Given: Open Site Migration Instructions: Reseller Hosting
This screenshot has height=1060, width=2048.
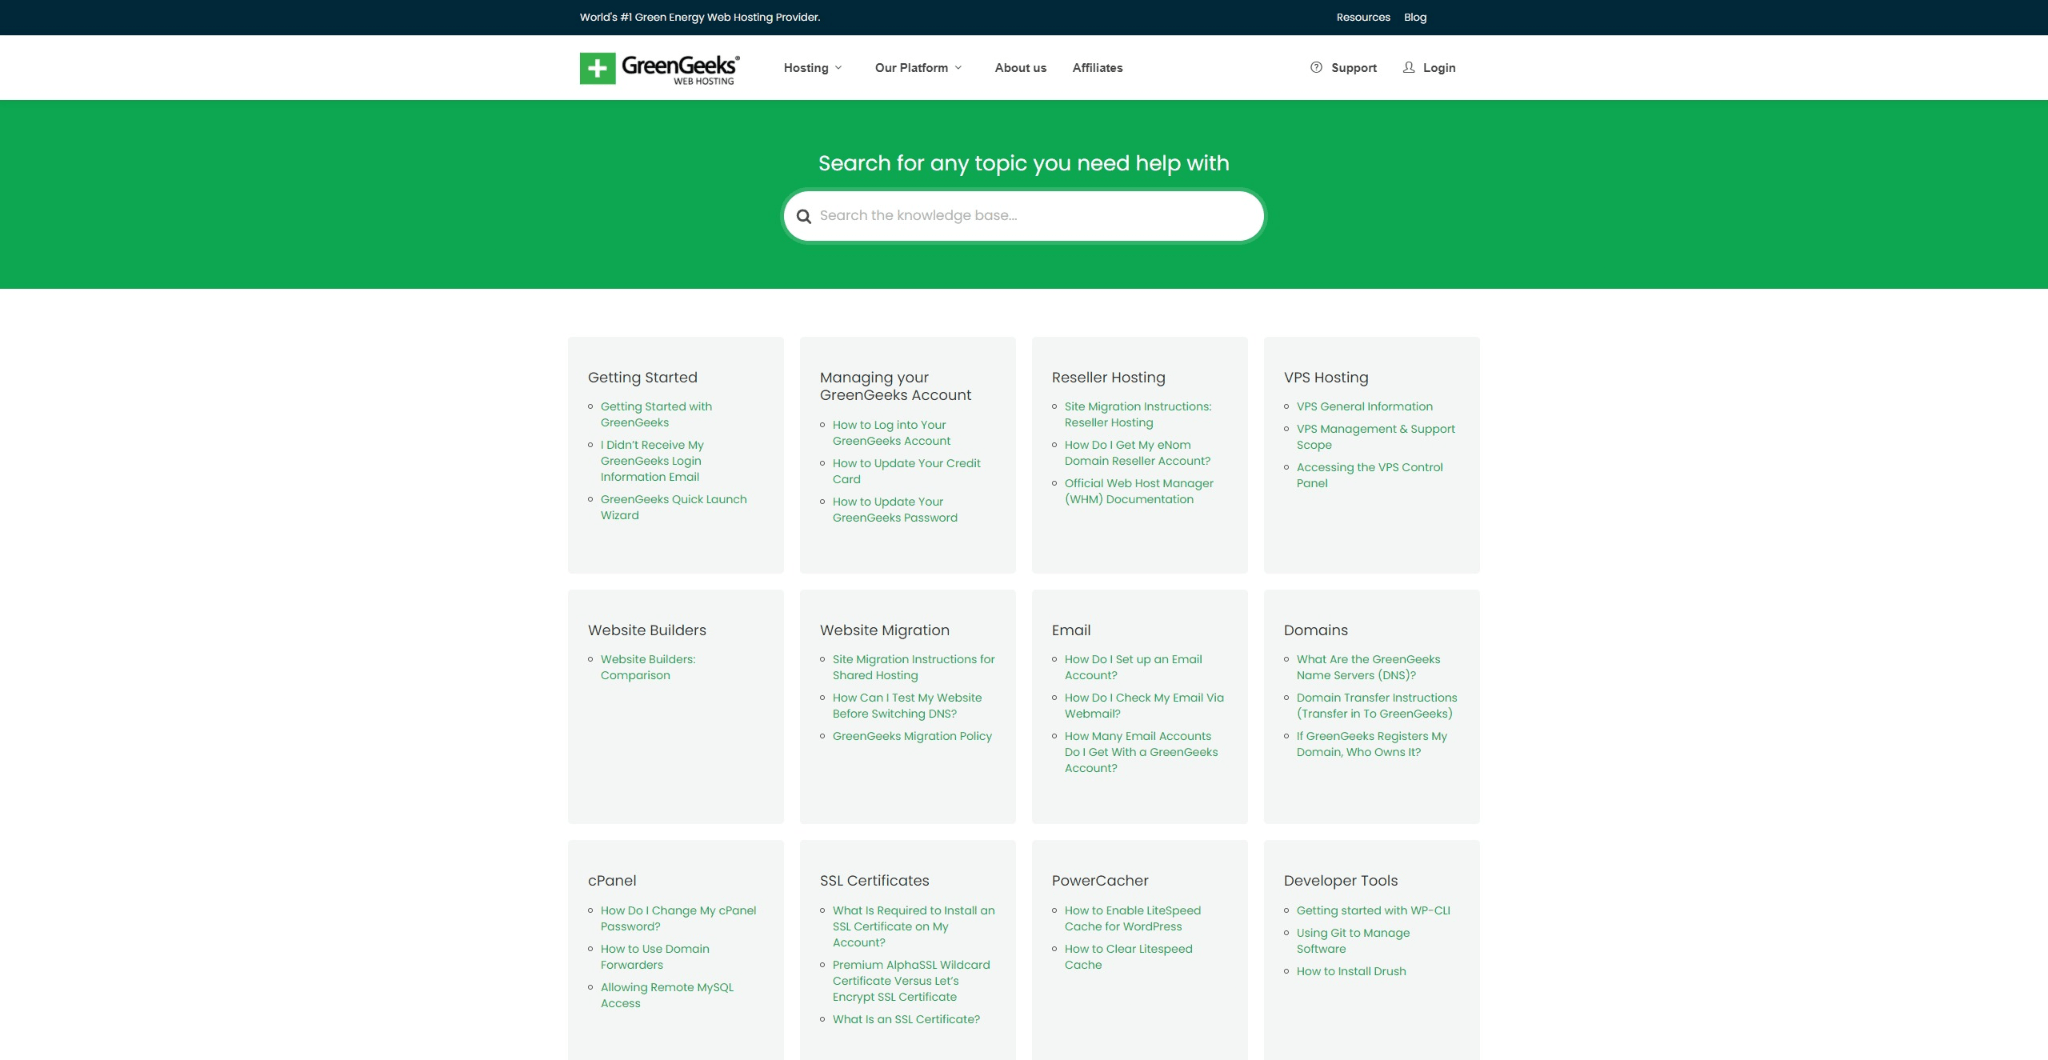Looking at the screenshot, I should pyautogui.click(x=1138, y=414).
